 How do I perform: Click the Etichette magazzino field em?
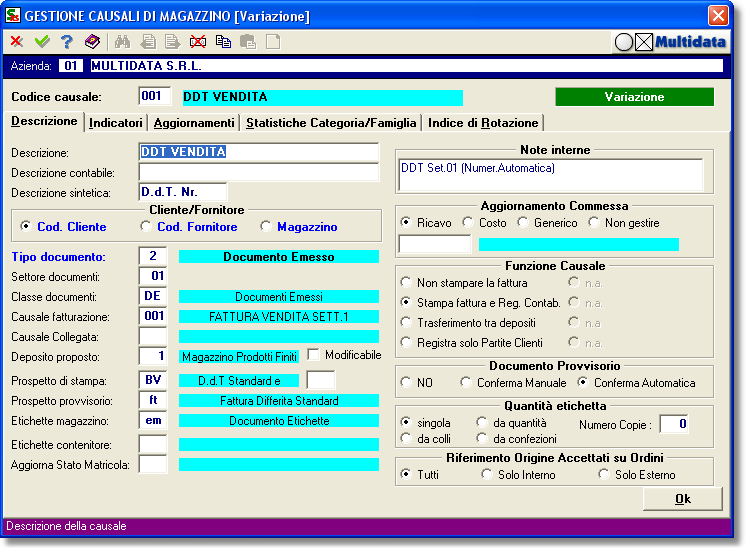click(x=153, y=420)
